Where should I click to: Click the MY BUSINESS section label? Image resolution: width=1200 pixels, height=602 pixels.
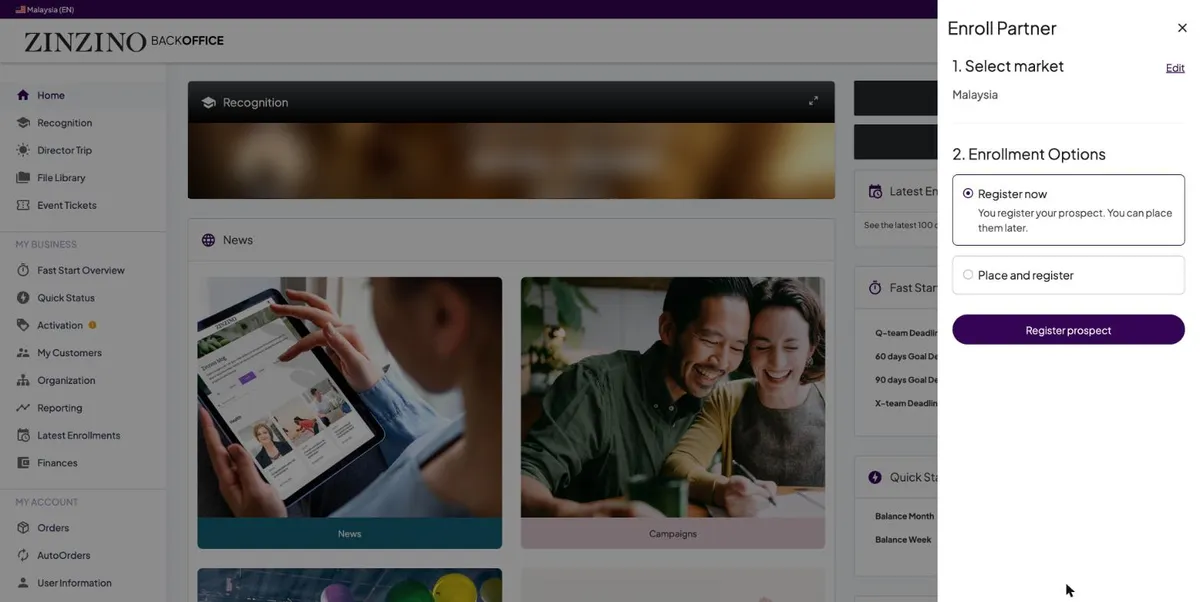[46, 244]
